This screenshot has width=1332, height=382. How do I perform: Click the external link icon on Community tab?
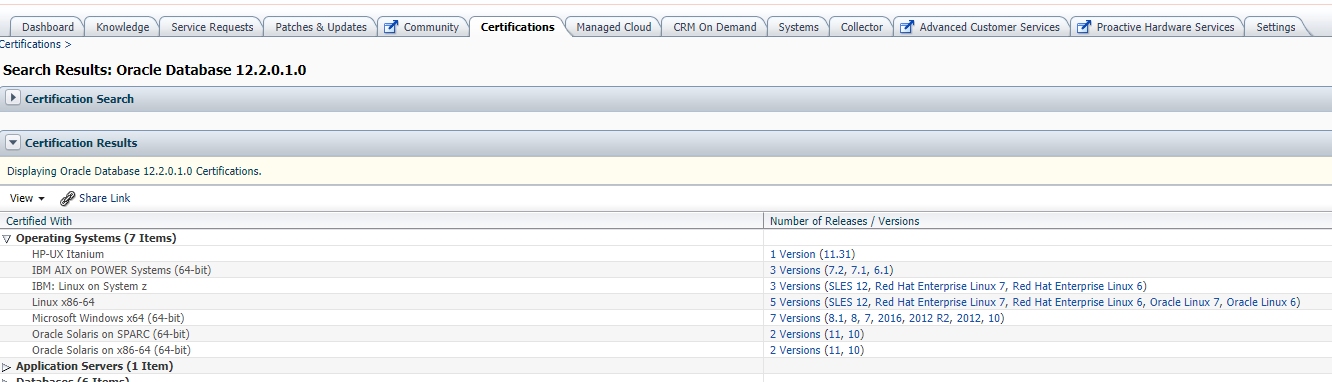pyautogui.click(x=391, y=27)
